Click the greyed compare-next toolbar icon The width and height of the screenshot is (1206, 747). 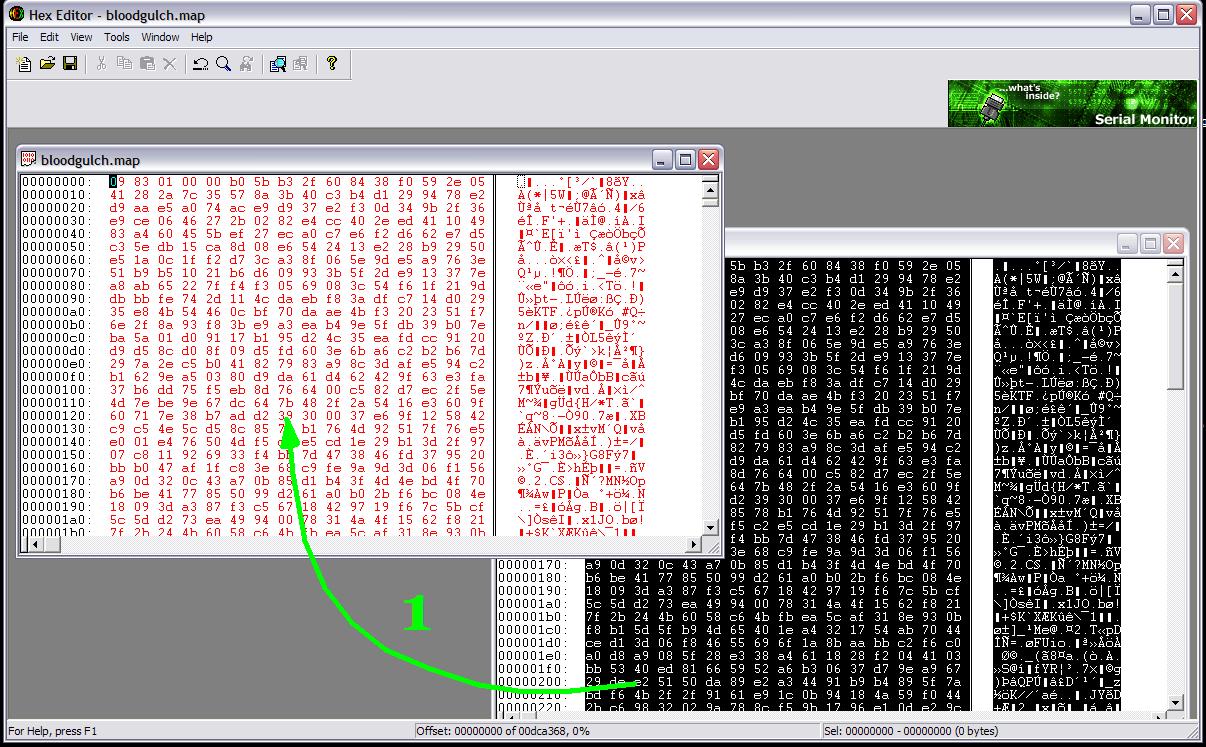[x=300, y=64]
